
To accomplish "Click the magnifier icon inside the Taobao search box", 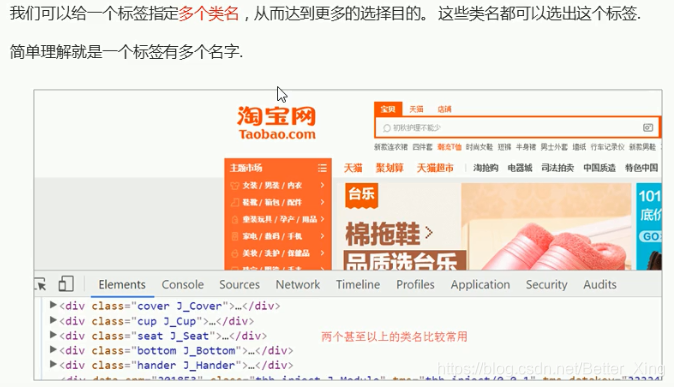I will tap(386, 128).
